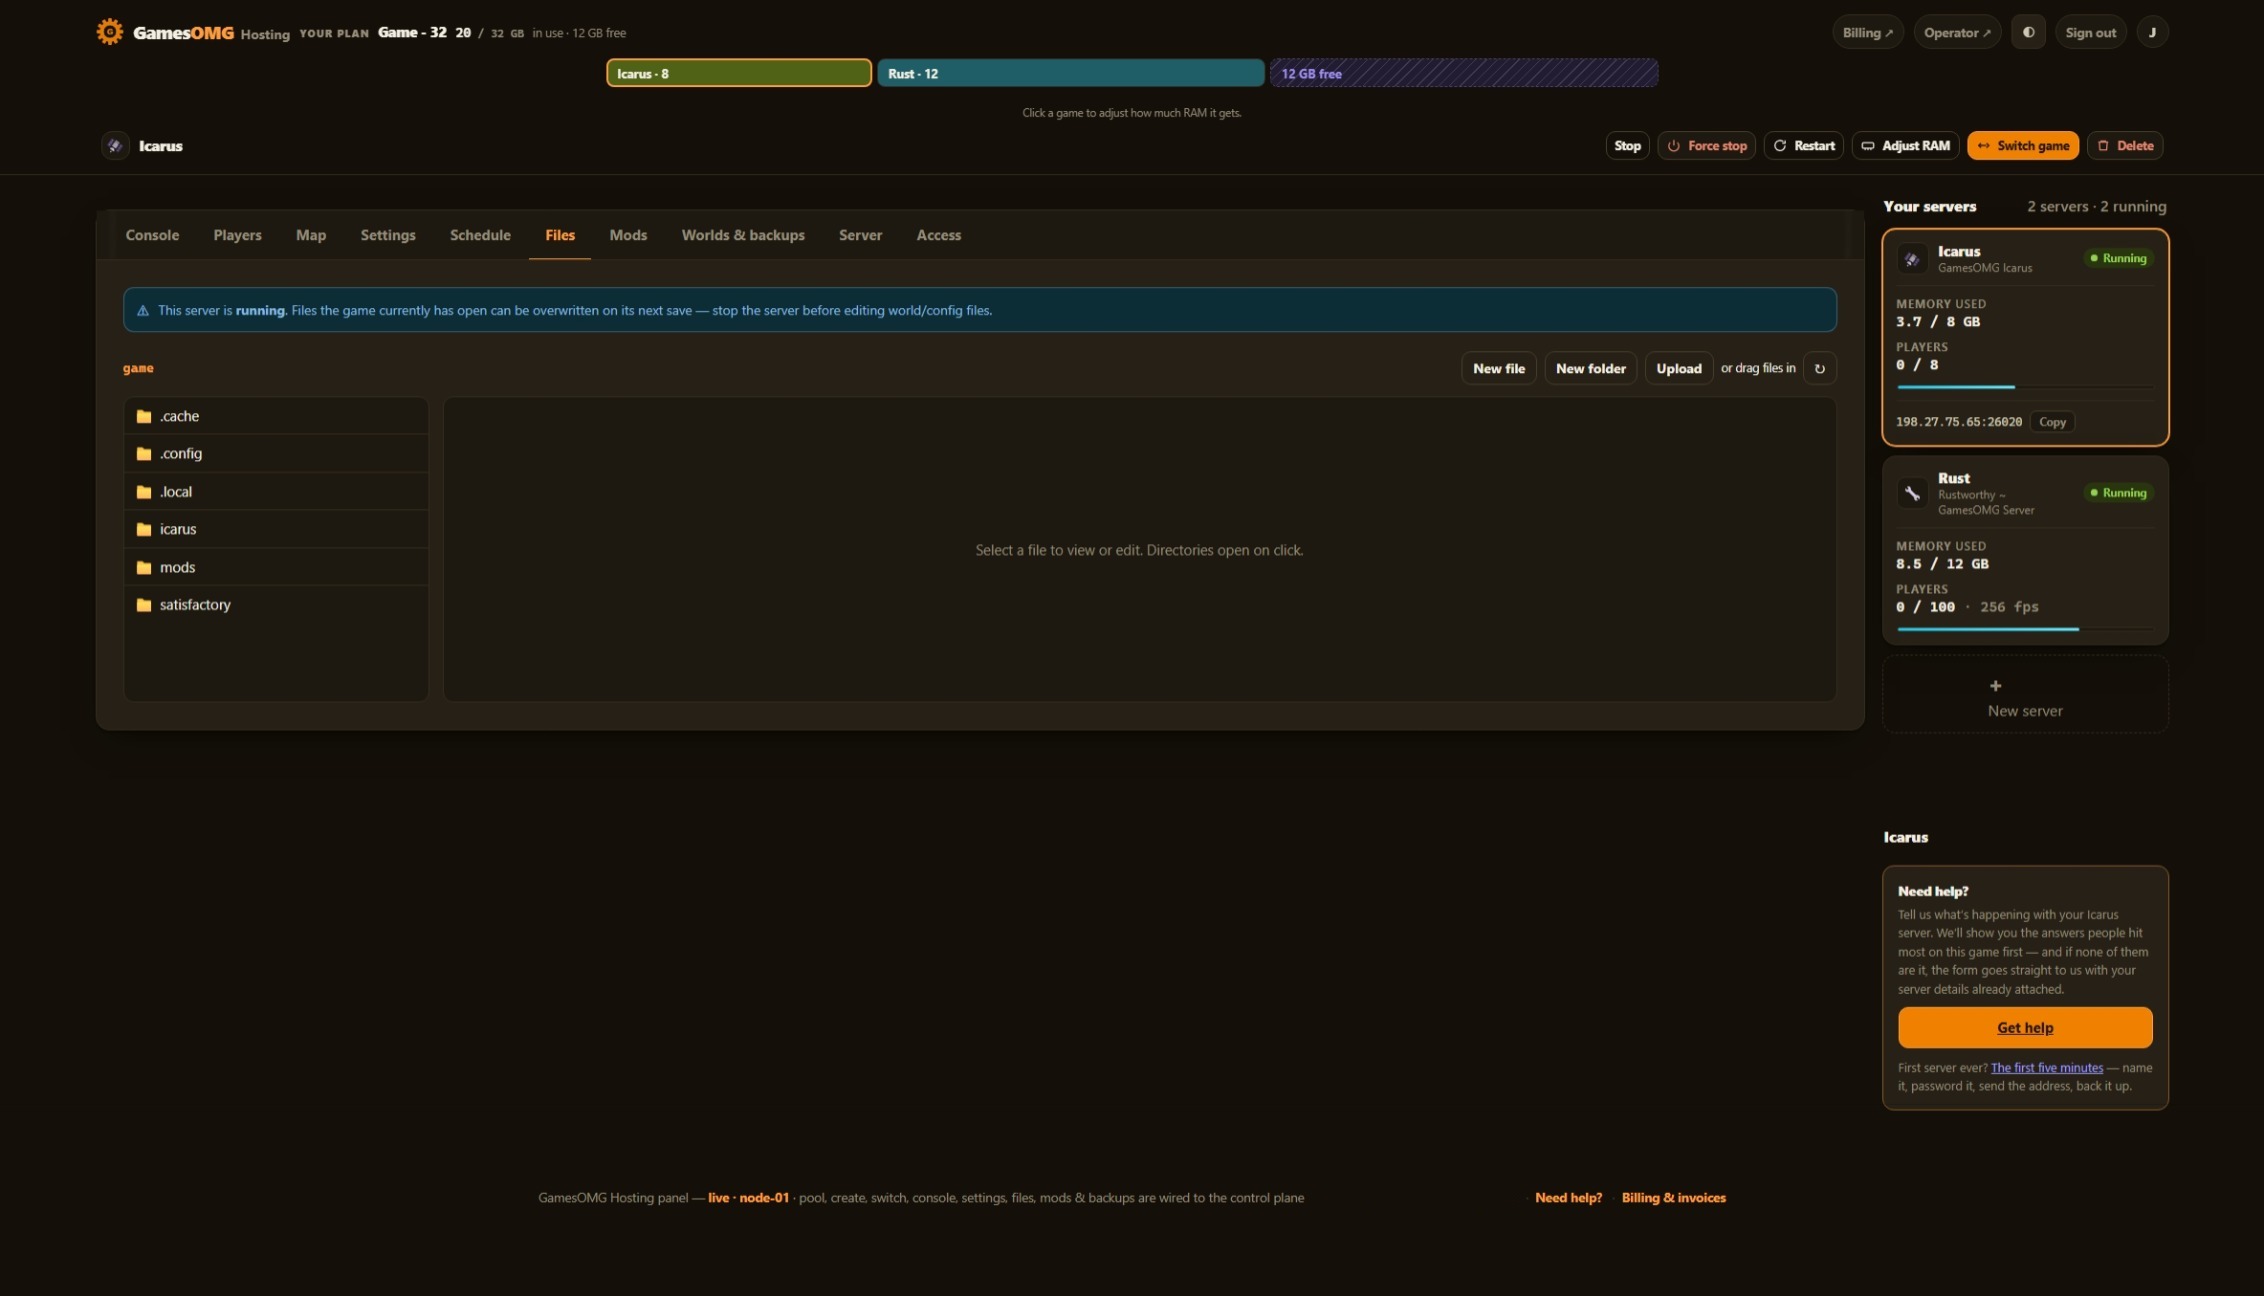The width and height of the screenshot is (2264, 1296).
Task: Stop the Icarus server
Action: pos(1627,146)
